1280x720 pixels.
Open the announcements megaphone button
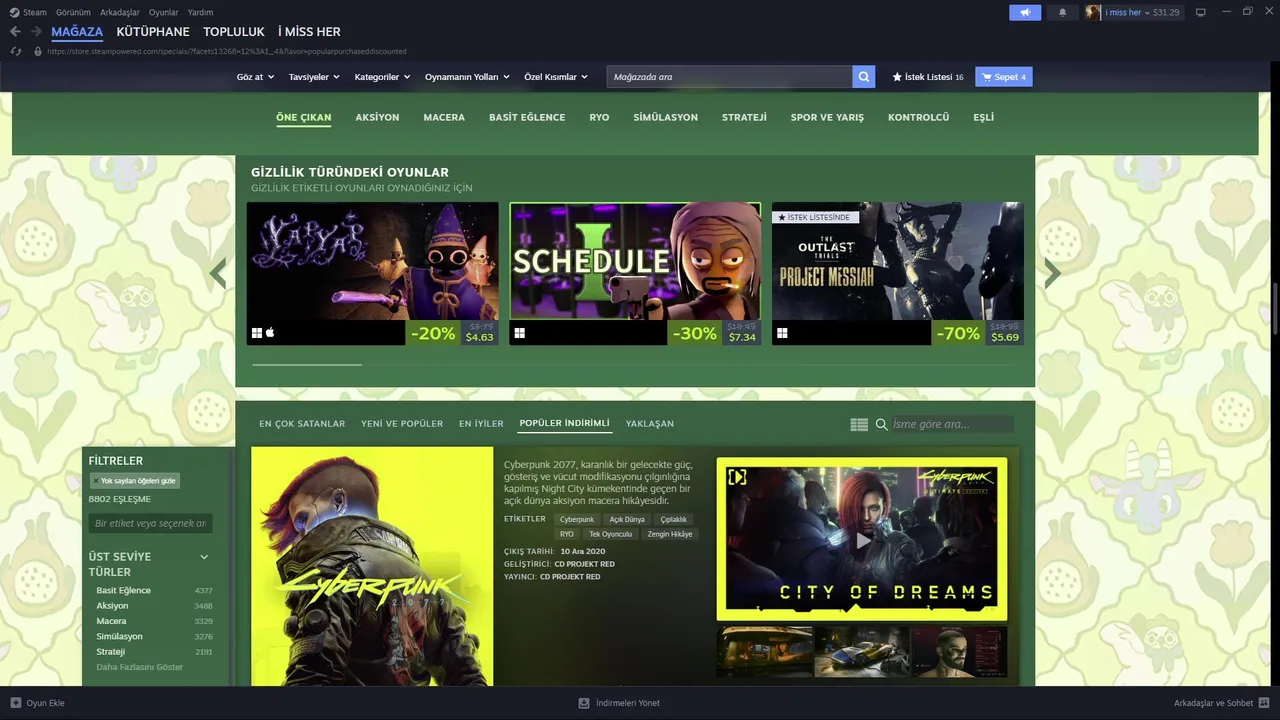point(1025,12)
